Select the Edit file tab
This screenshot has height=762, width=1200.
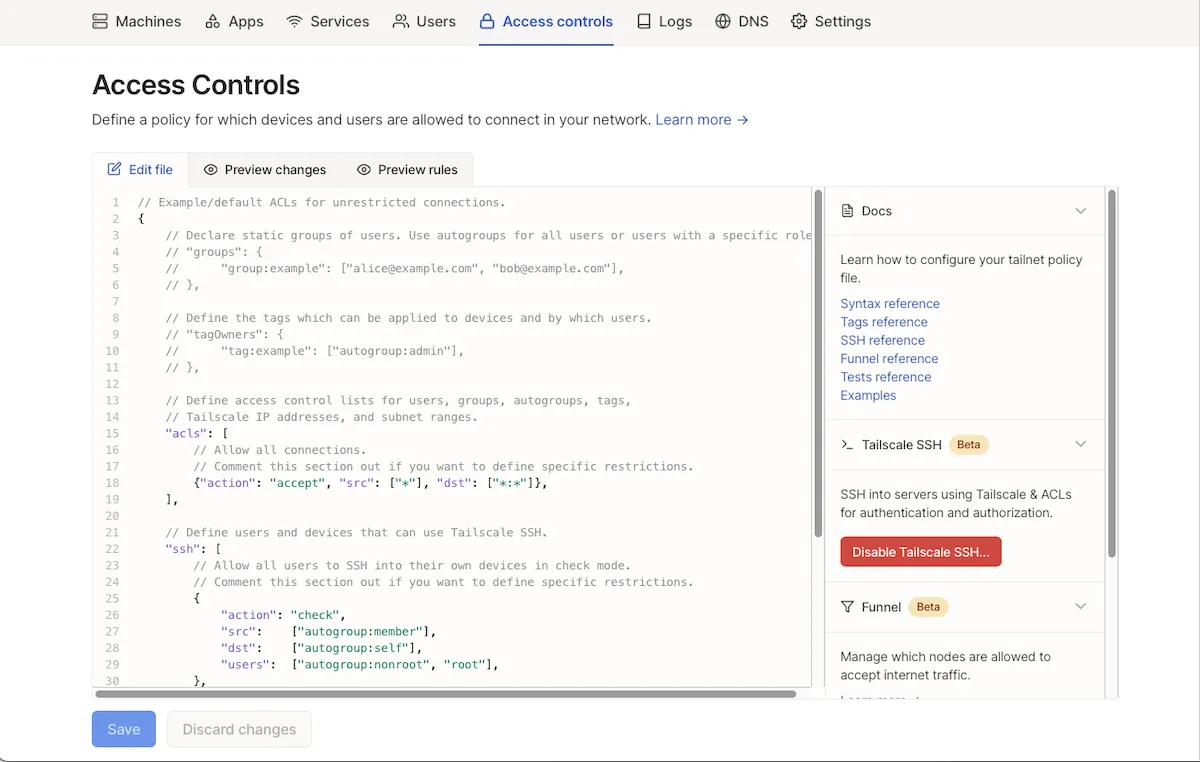tap(140, 170)
